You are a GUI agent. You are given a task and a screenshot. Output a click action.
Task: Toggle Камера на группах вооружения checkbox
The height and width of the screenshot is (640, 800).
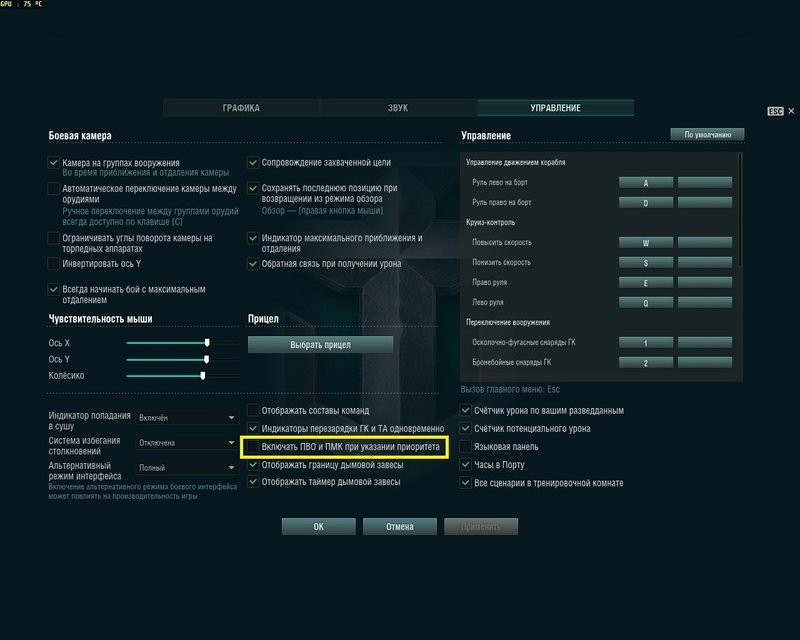54,163
